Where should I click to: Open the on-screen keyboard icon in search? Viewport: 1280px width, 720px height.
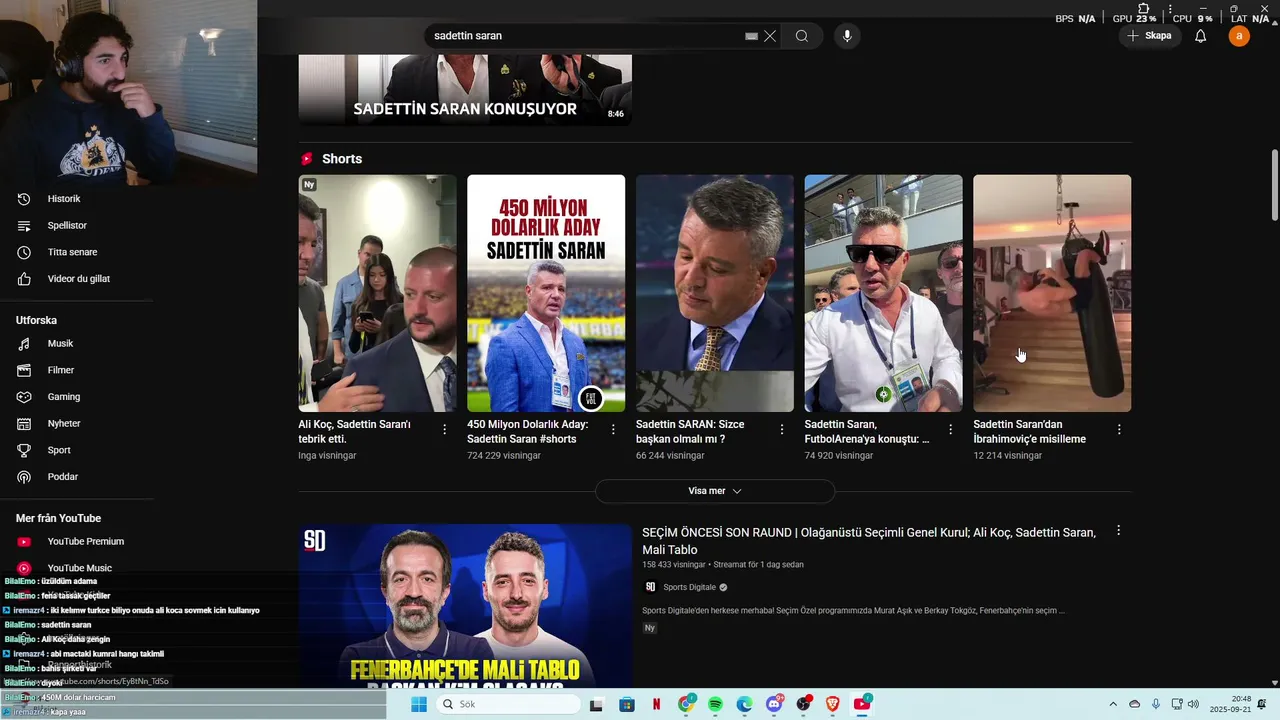[x=751, y=36]
